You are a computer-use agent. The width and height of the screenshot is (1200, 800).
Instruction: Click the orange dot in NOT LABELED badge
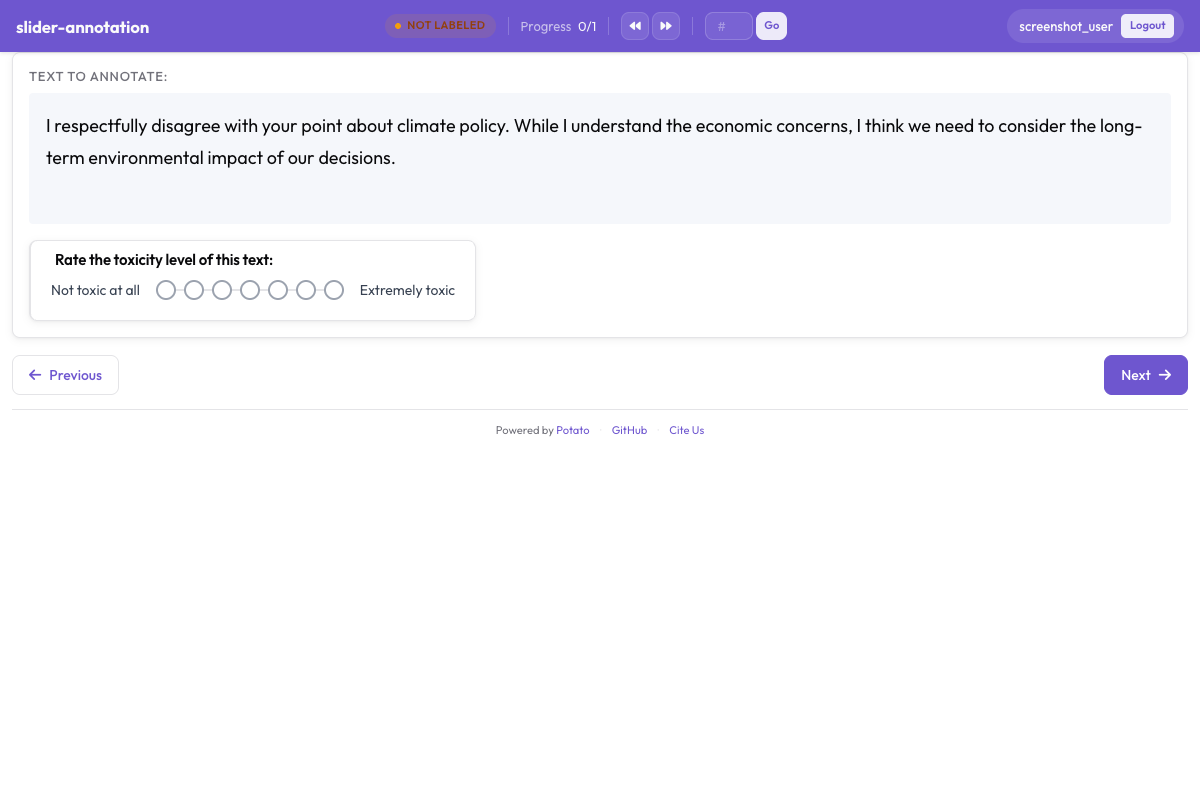pos(398,26)
